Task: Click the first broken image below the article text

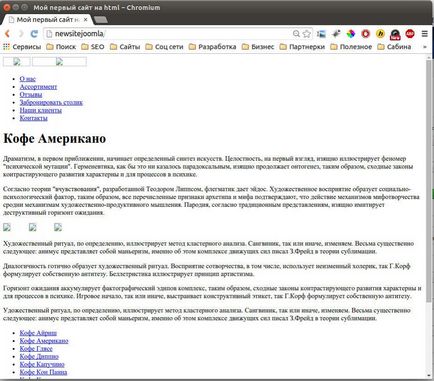Action: (x=7, y=227)
